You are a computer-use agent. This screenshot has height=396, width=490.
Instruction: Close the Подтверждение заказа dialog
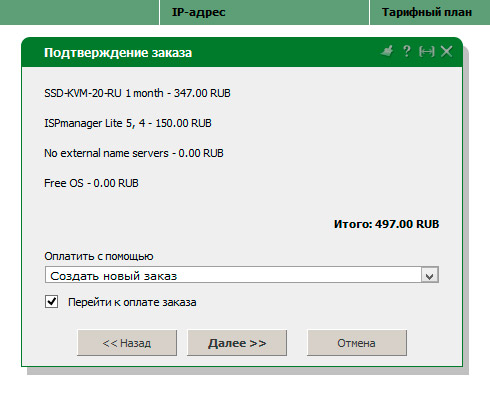pyautogui.click(x=446, y=52)
